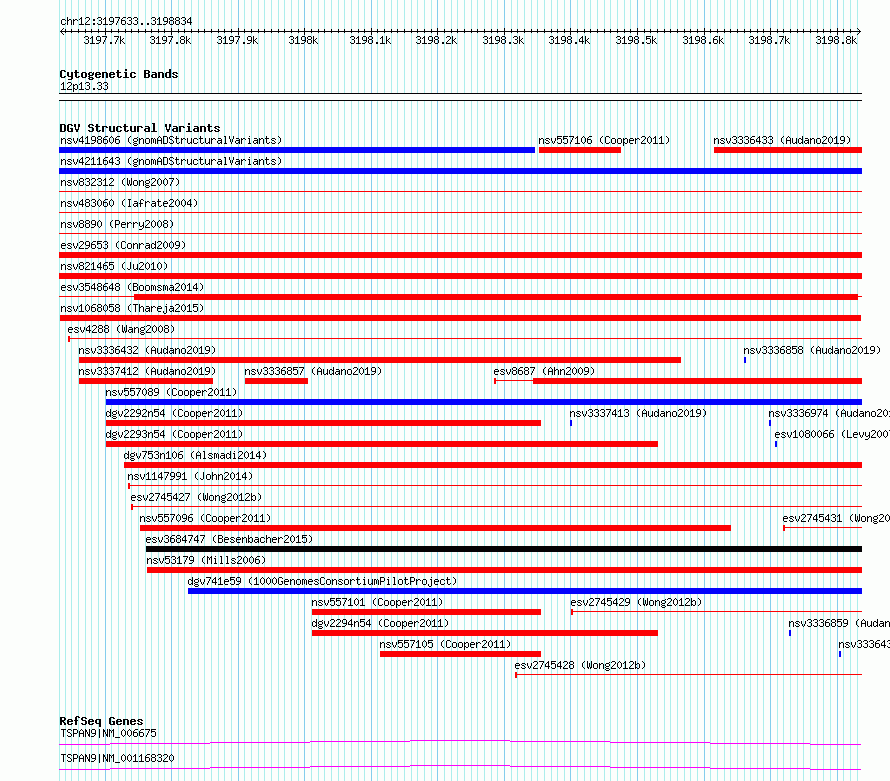Select nsv3337412 (Audano2019) variant label
Screen dimensions: 890x781
(147, 371)
